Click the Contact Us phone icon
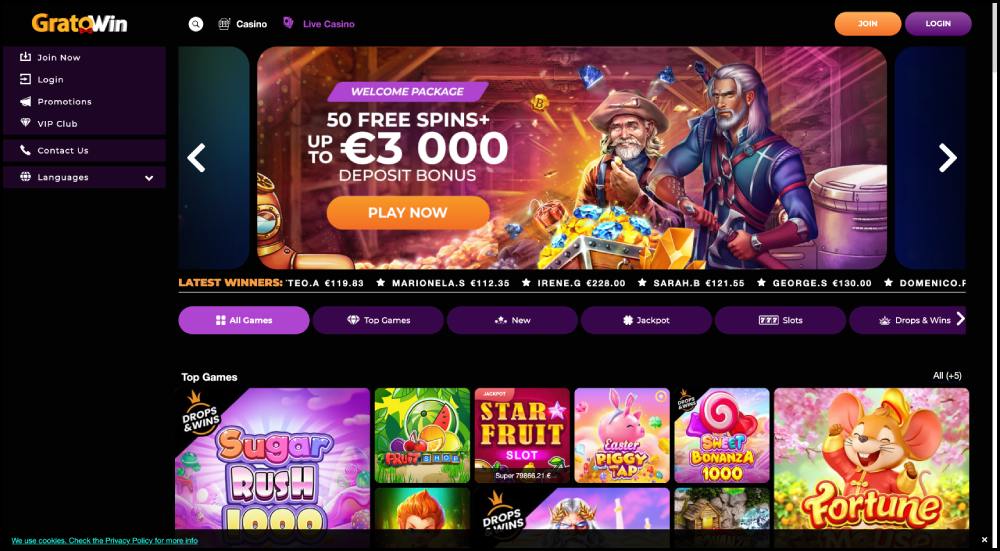Image resolution: width=1000 pixels, height=551 pixels. 26,150
